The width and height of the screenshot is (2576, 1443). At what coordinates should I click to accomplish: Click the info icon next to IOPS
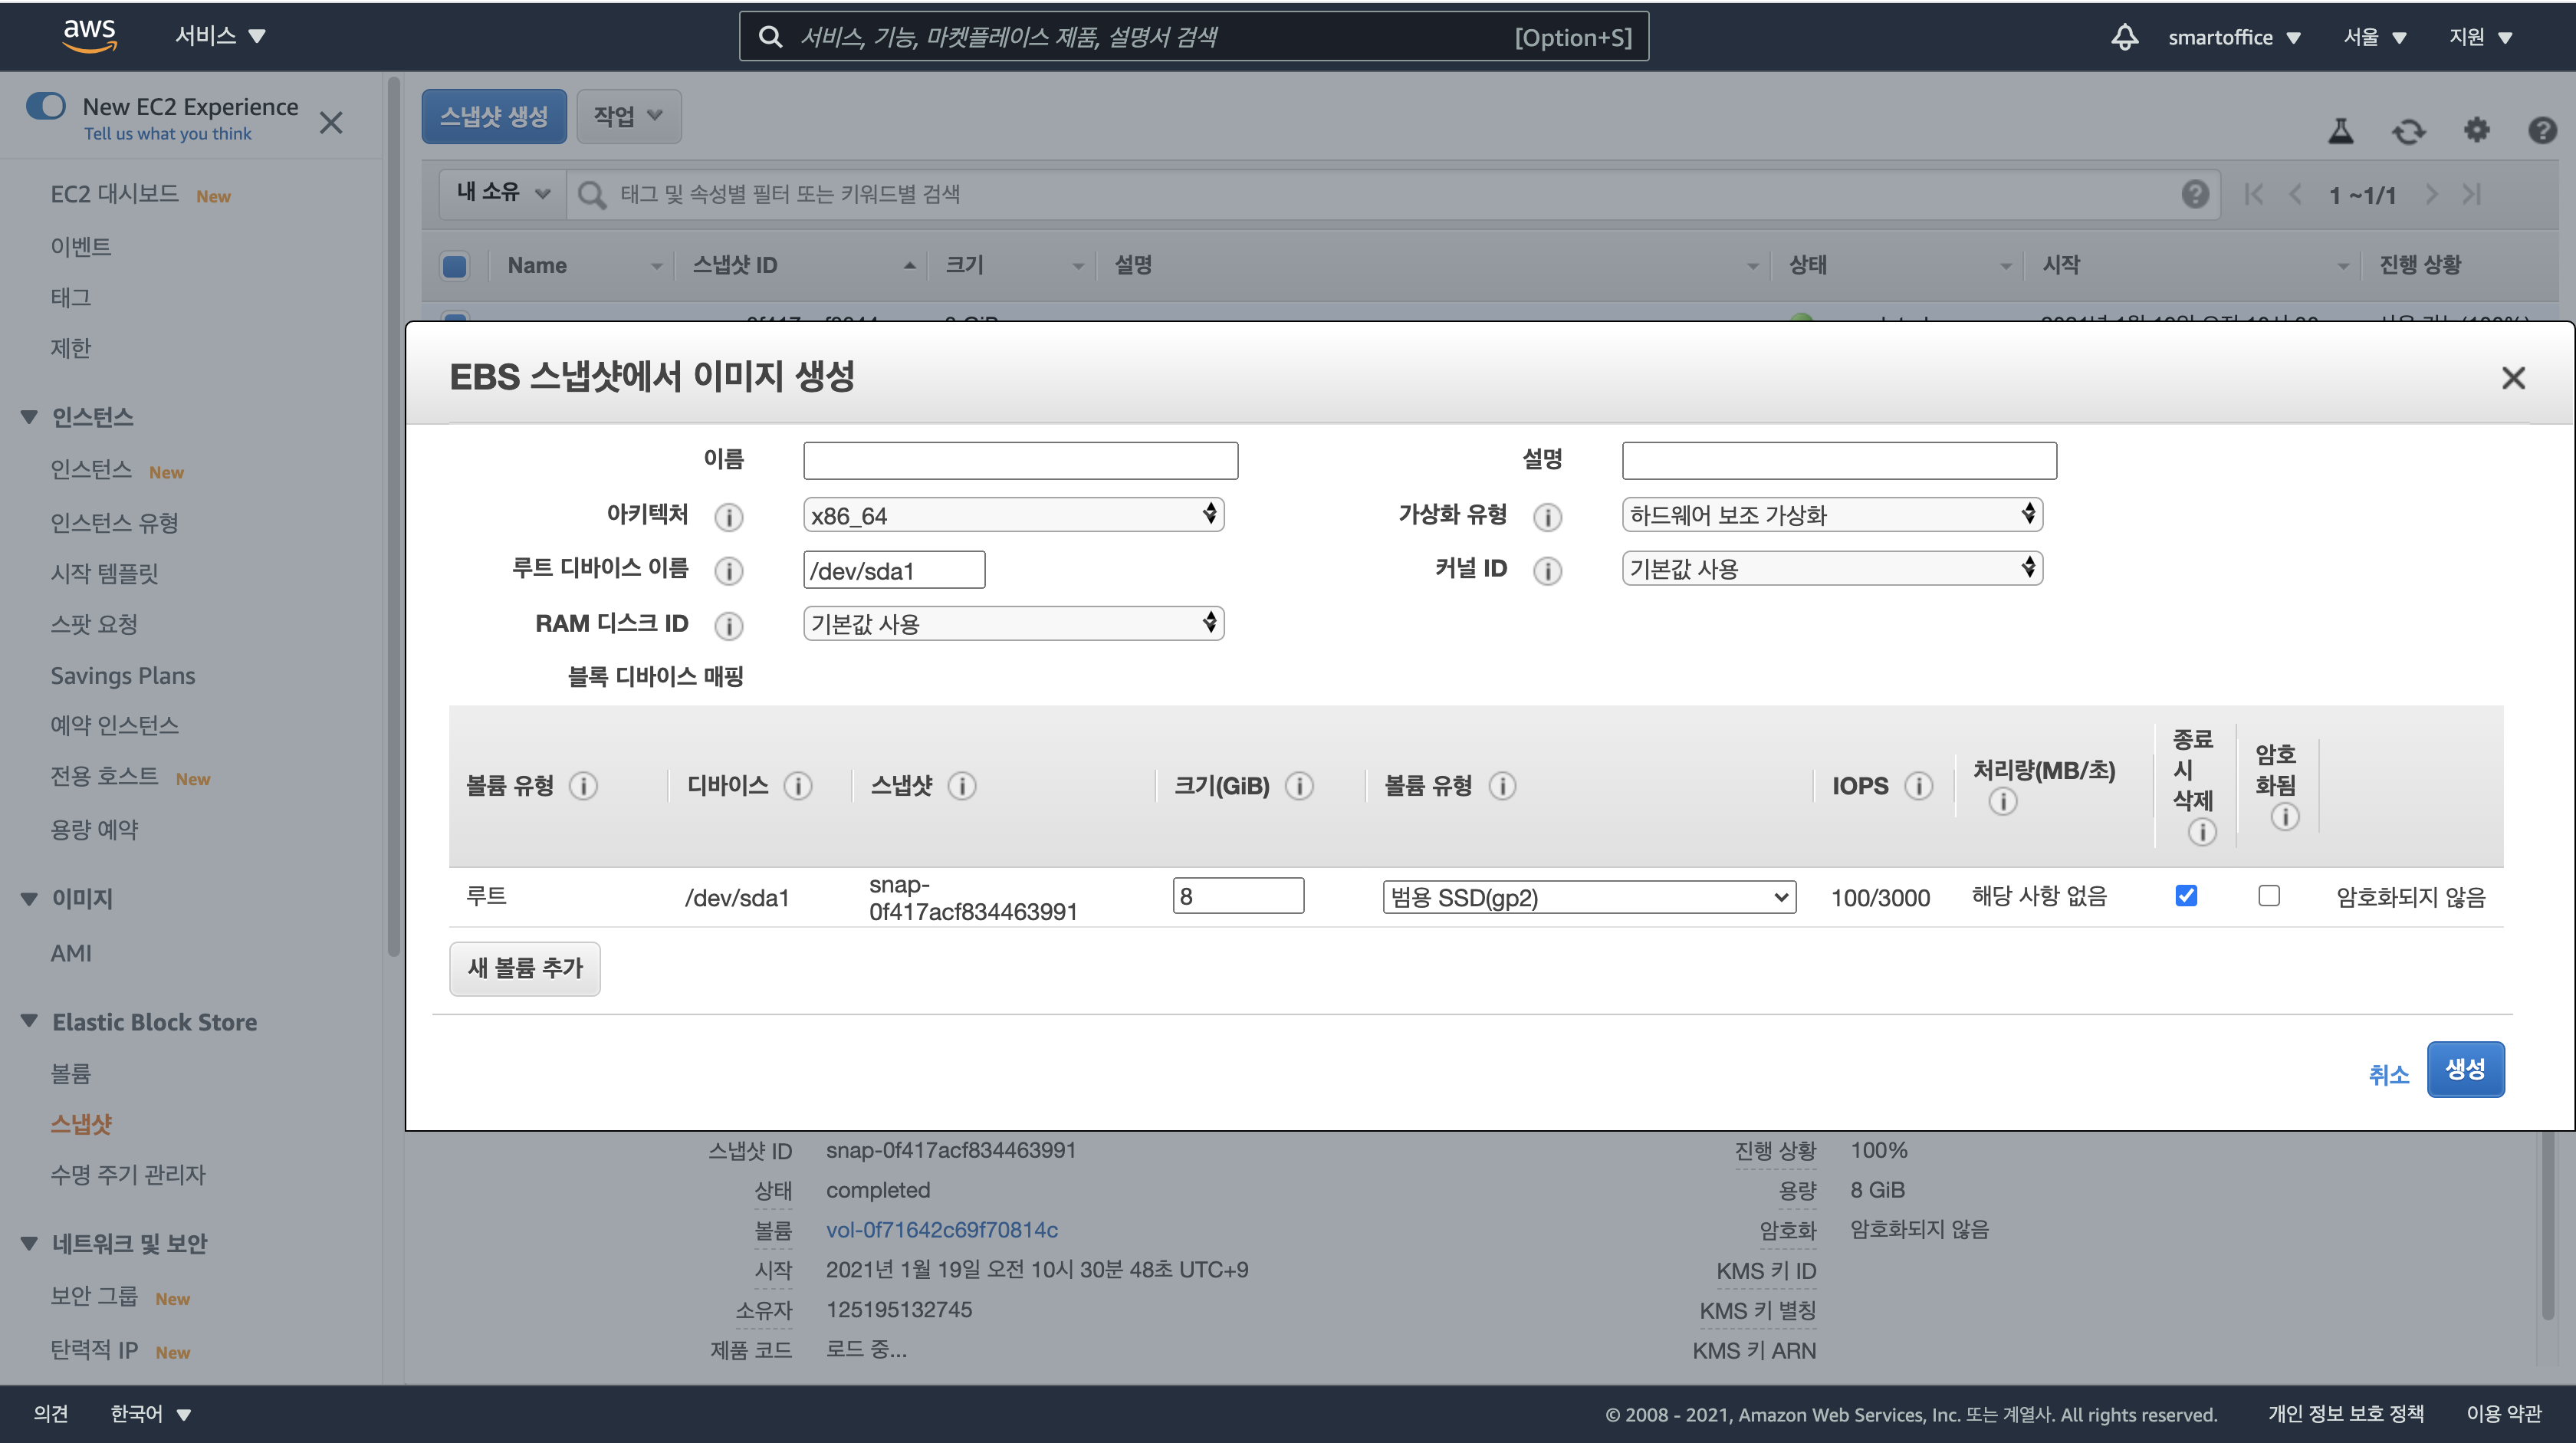pyautogui.click(x=1918, y=786)
